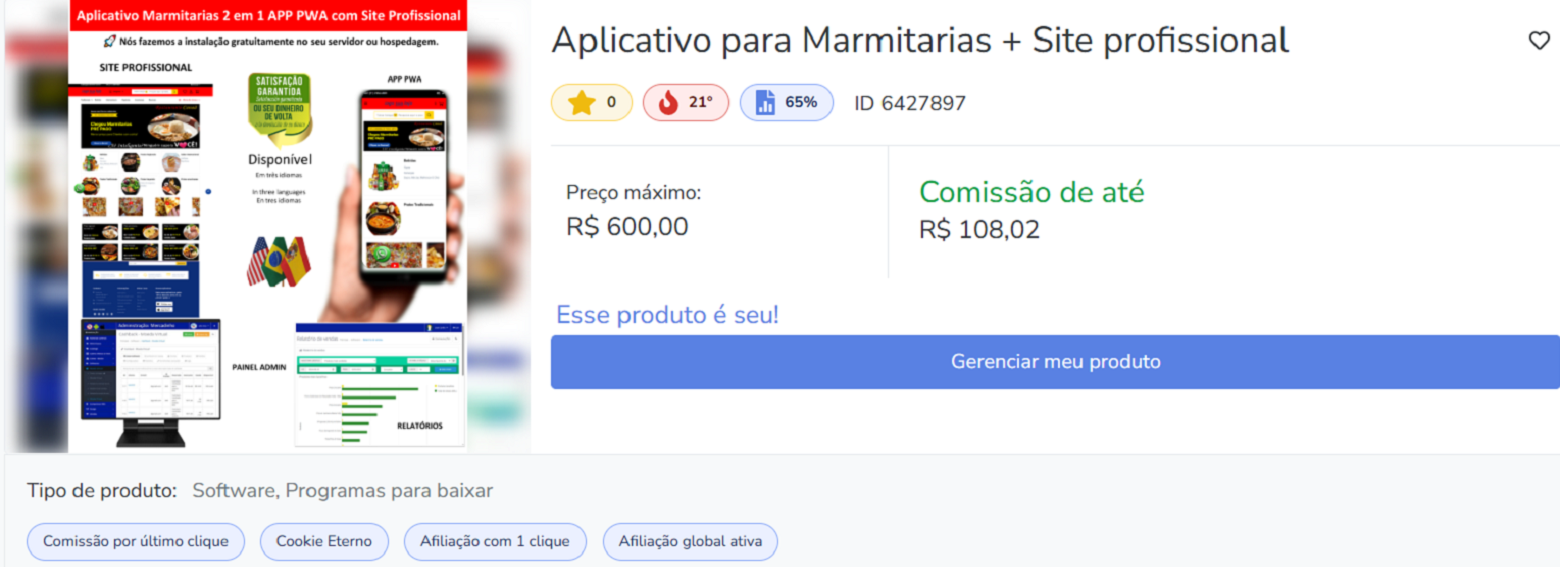The width and height of the screenshot is (1560, 567).
Task: Click the flame temperature 21° badge
Action: pyautogui.click(x=686, y=102)
